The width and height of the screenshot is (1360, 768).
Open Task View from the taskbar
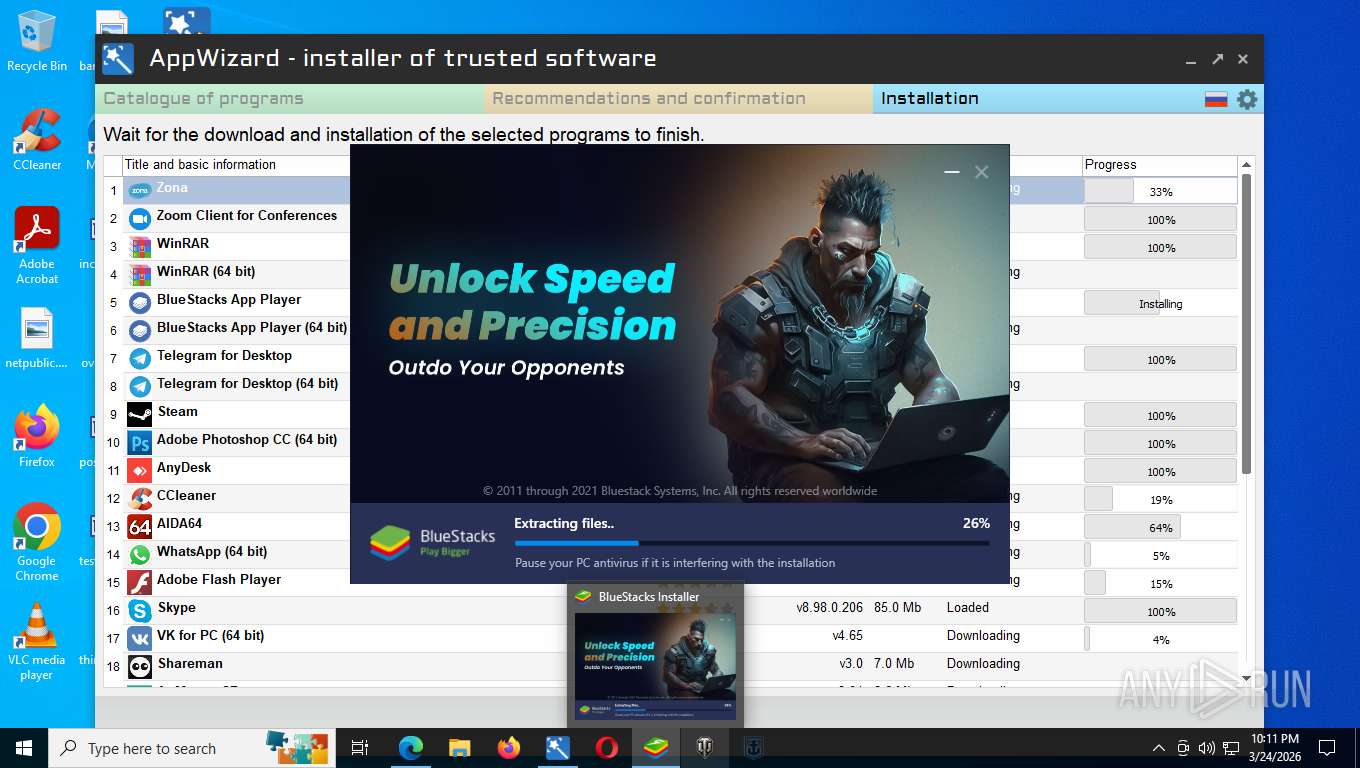361,748
